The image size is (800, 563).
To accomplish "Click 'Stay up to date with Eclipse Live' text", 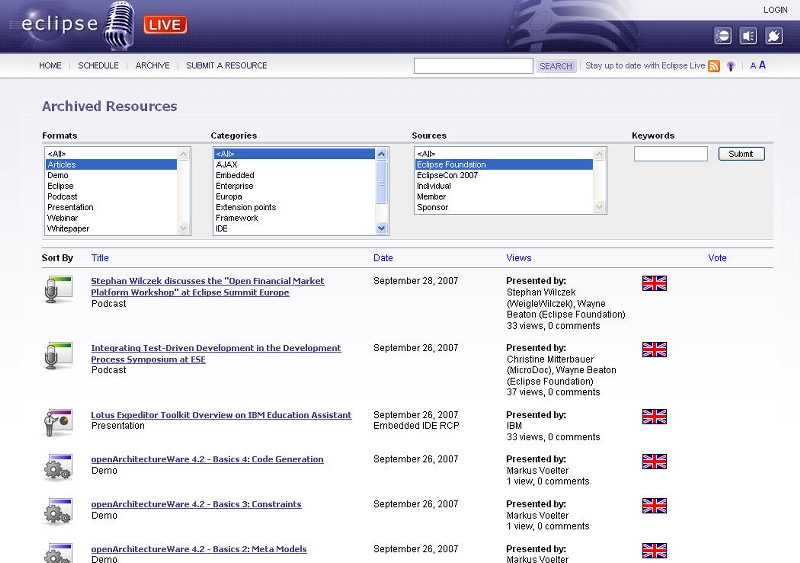I will [645, 65].
